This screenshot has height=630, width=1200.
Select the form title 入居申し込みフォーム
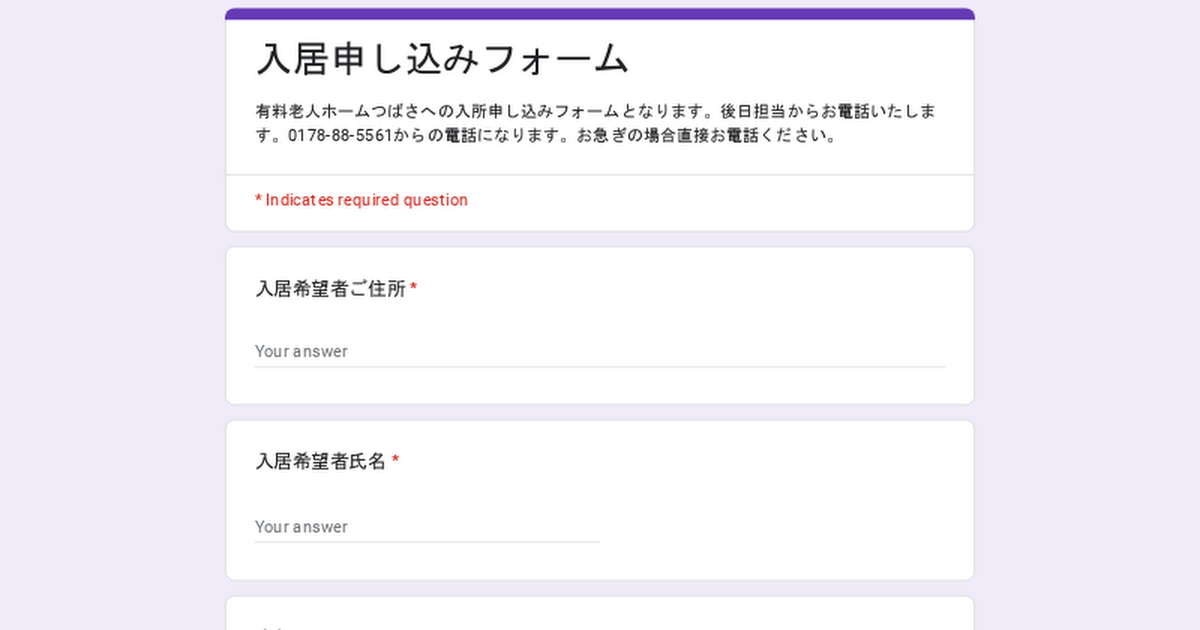(443, 59)
